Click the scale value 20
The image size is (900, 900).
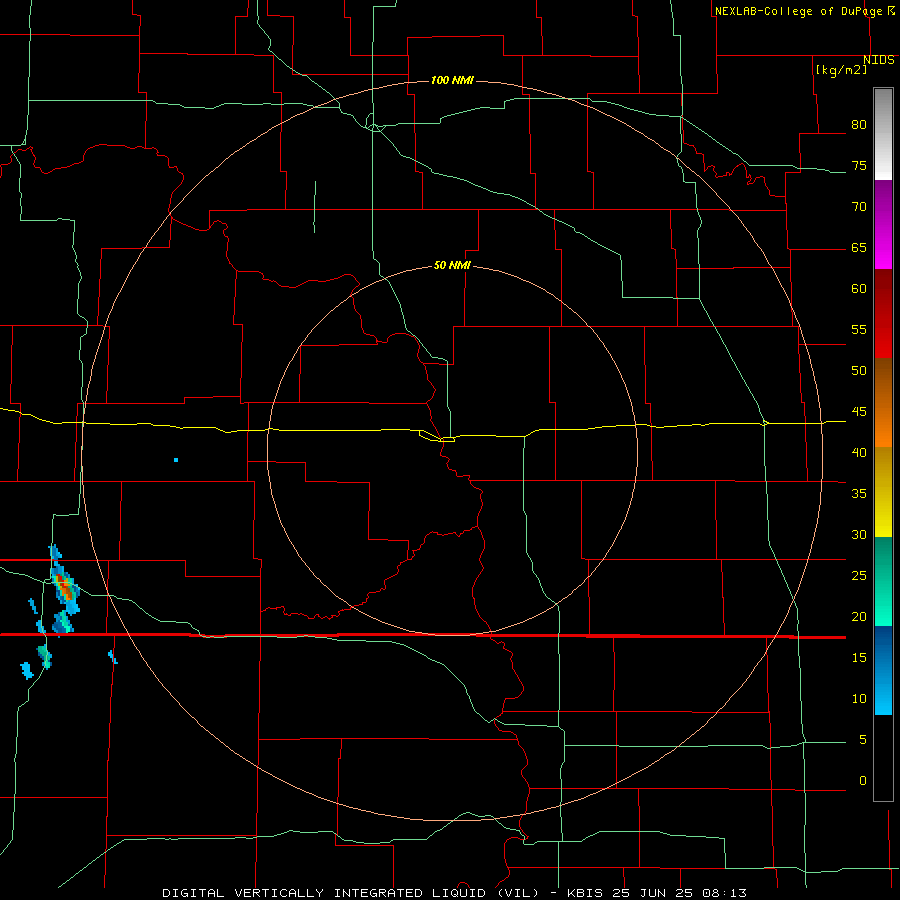[x=859, y=617]
